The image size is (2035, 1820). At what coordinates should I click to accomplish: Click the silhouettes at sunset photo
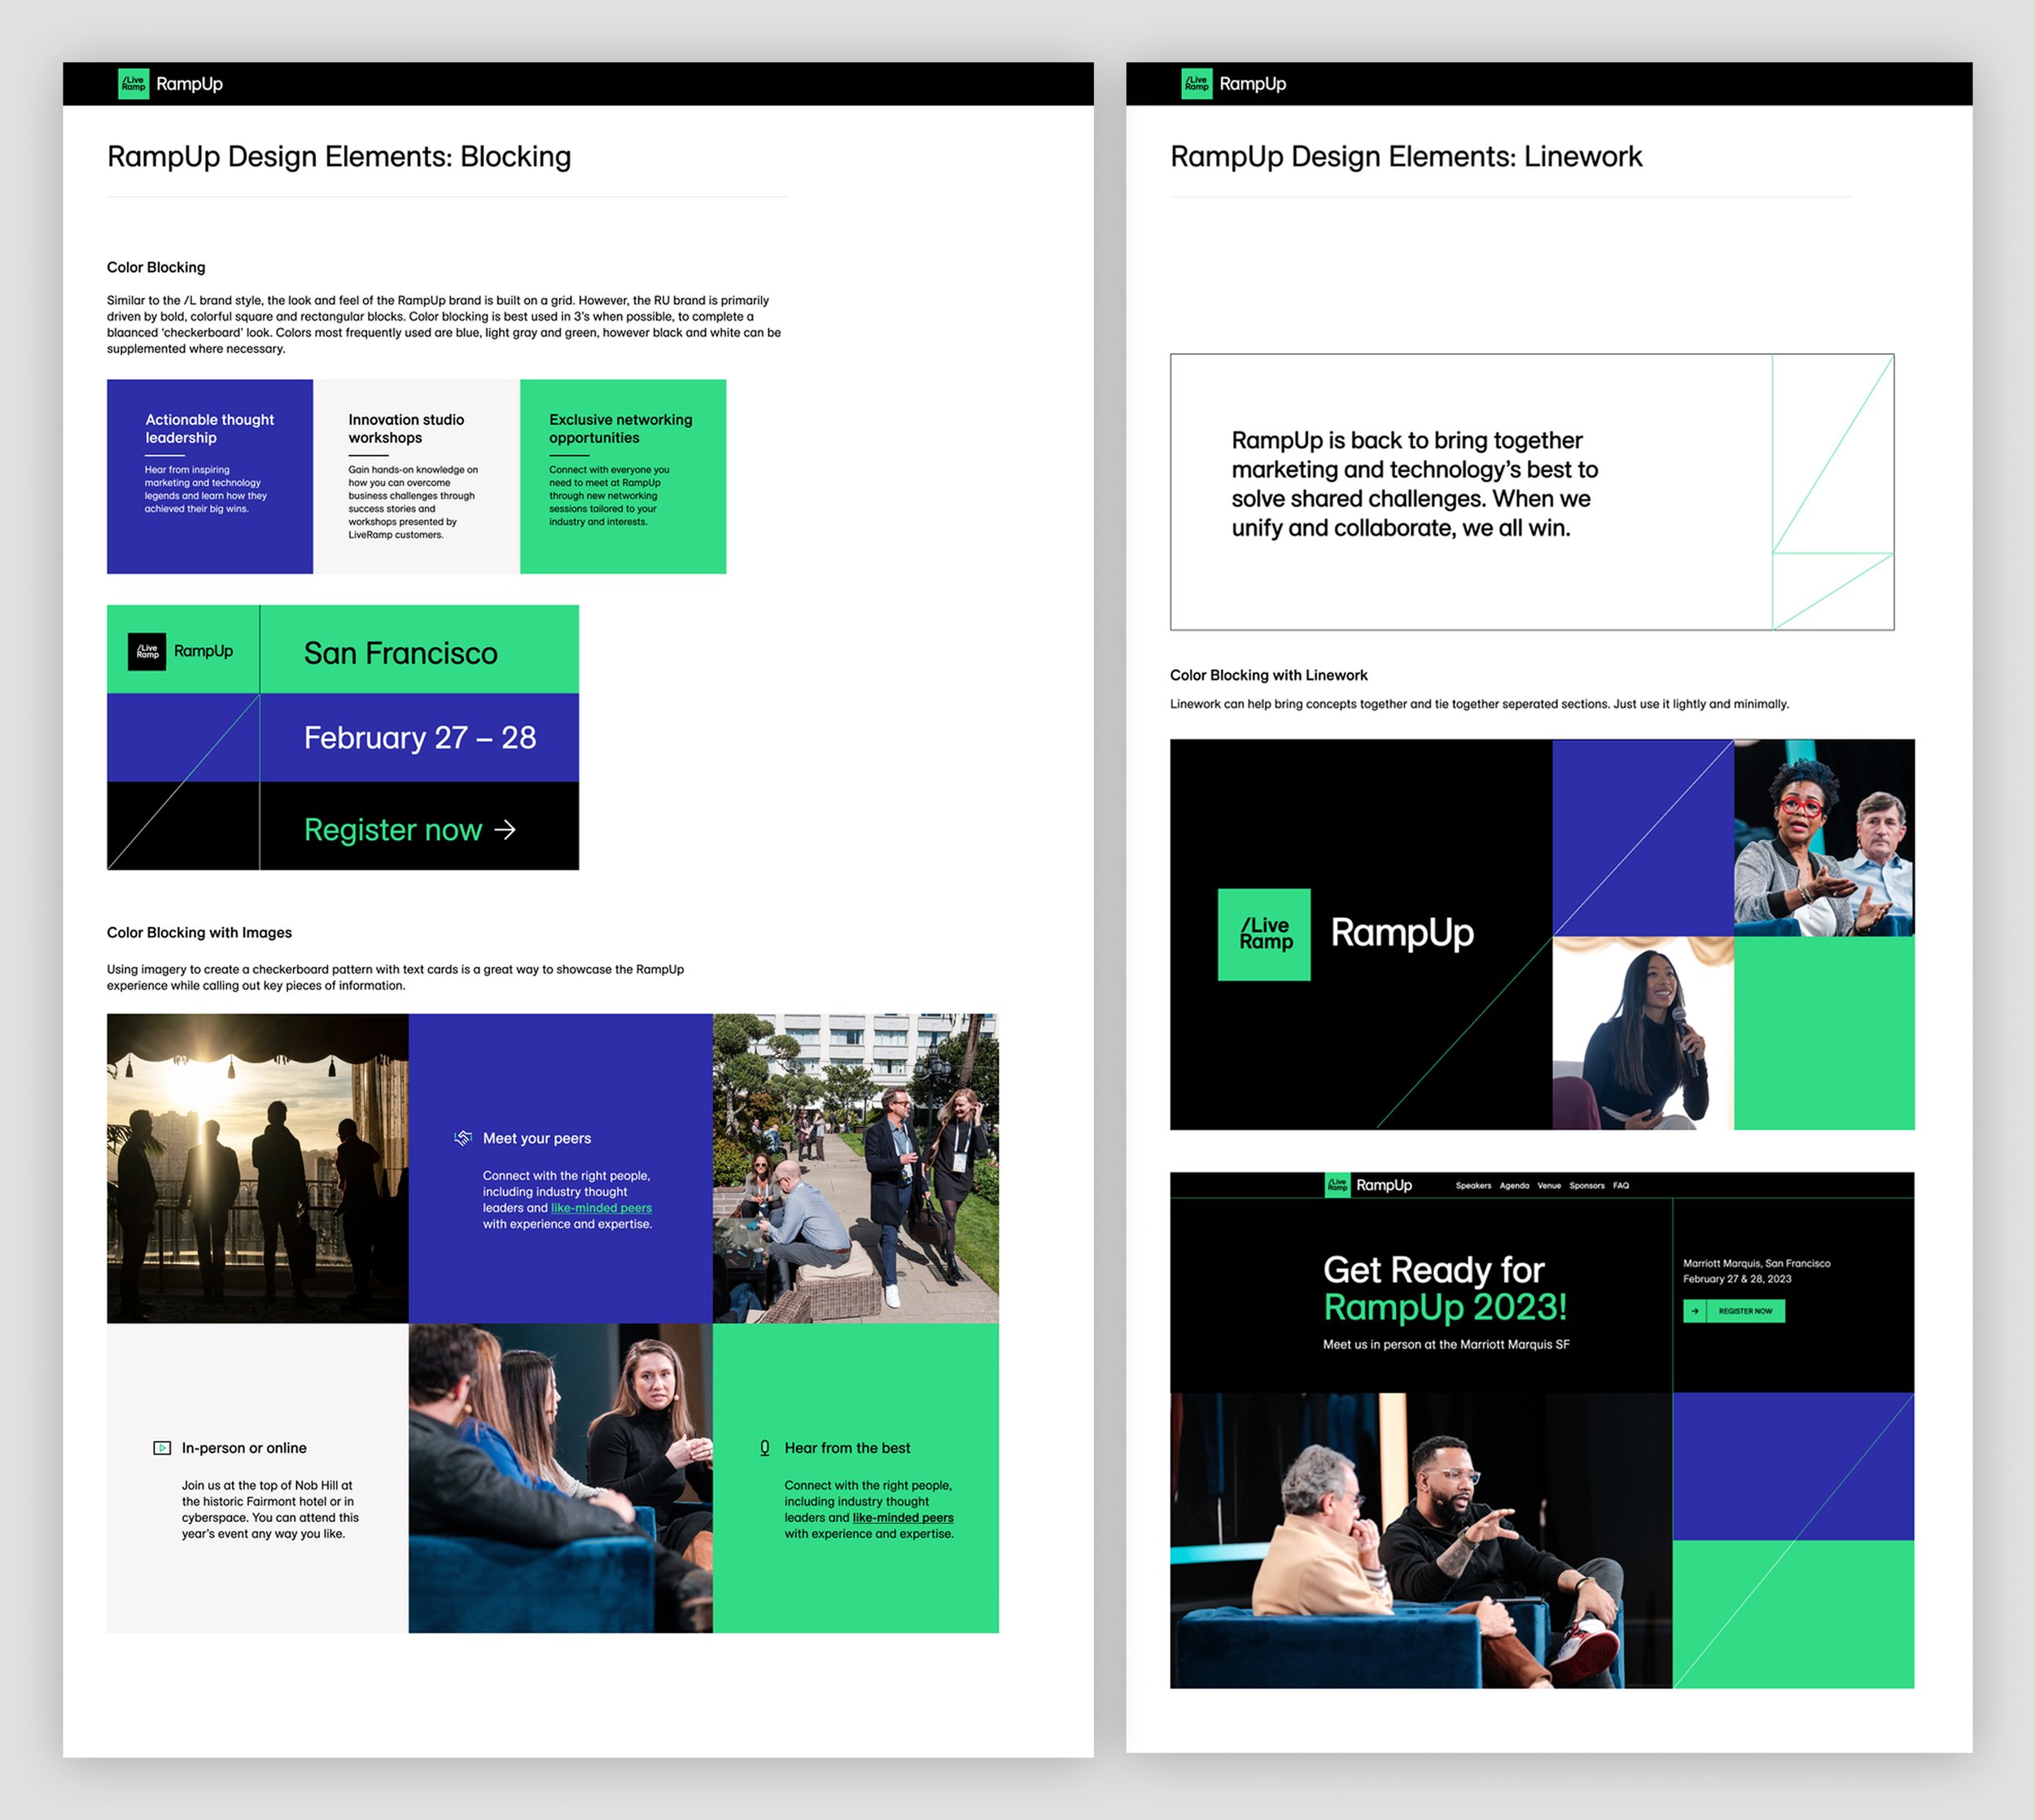tap(258, 1168)
